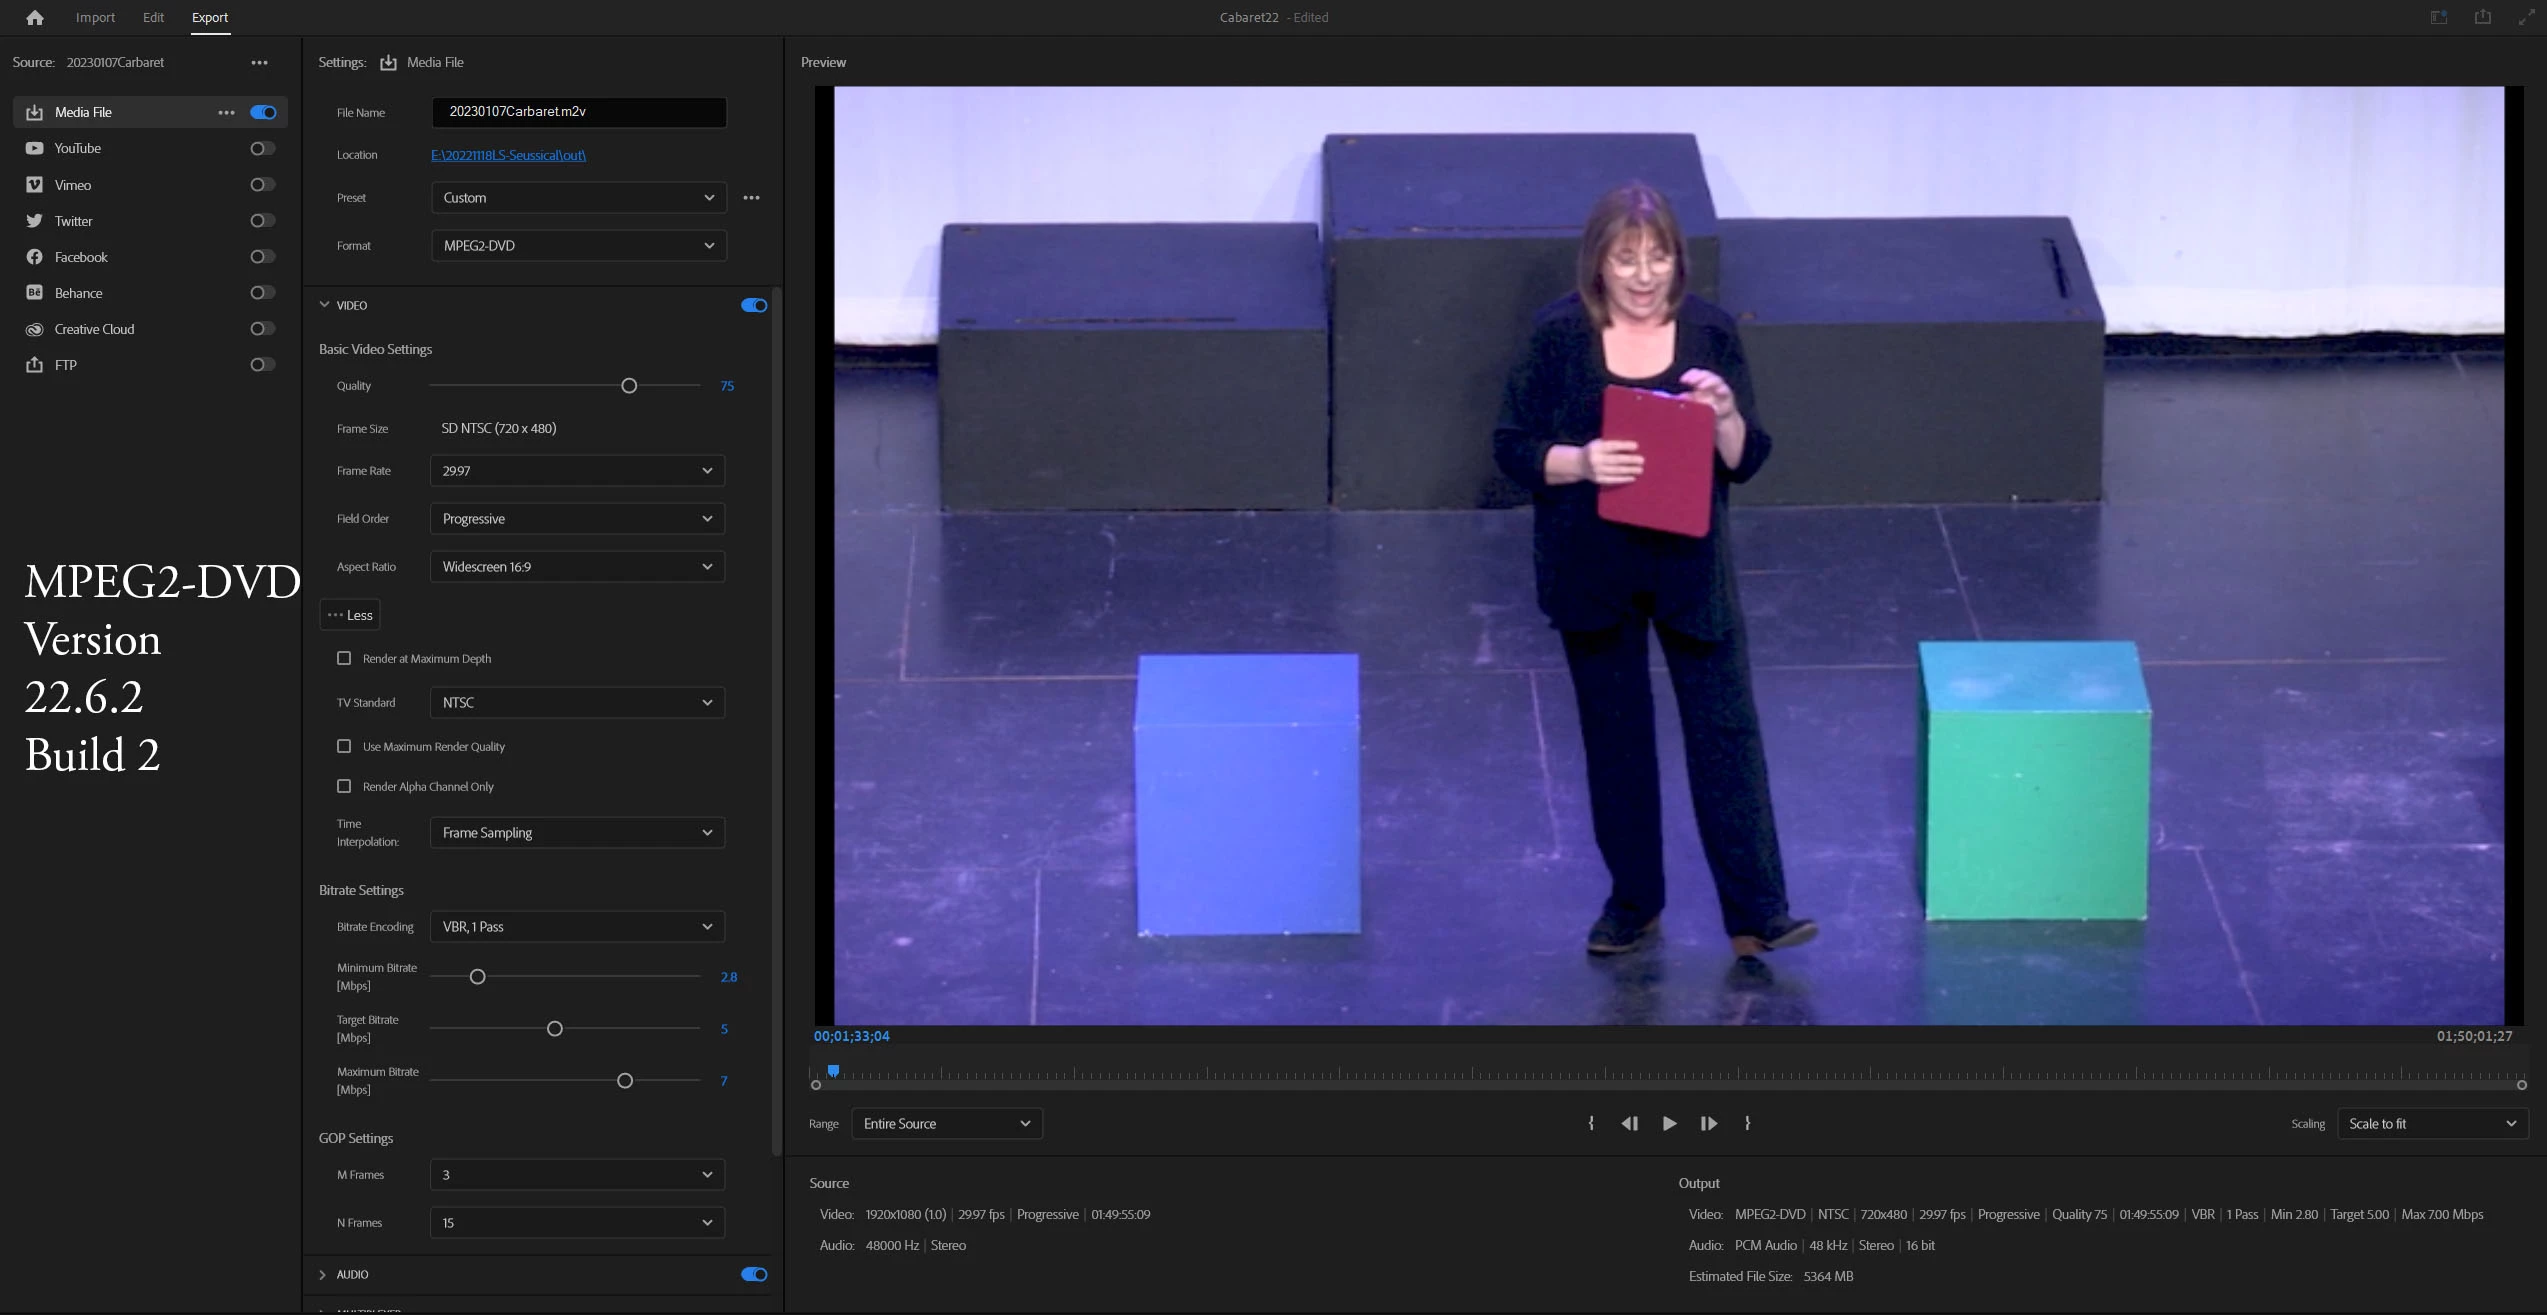Check Render at Maximum Depth
Screen dimensions: 2547x1315
[344, 658]
